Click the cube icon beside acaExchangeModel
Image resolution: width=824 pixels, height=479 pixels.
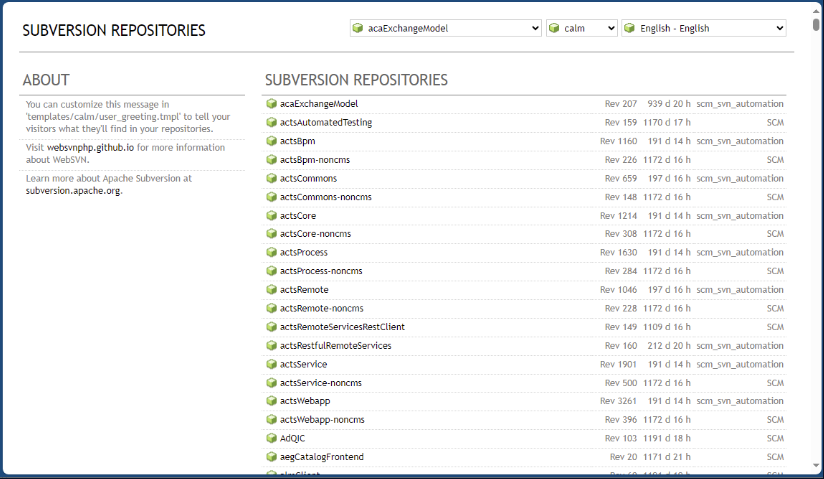tap(271, 104)
